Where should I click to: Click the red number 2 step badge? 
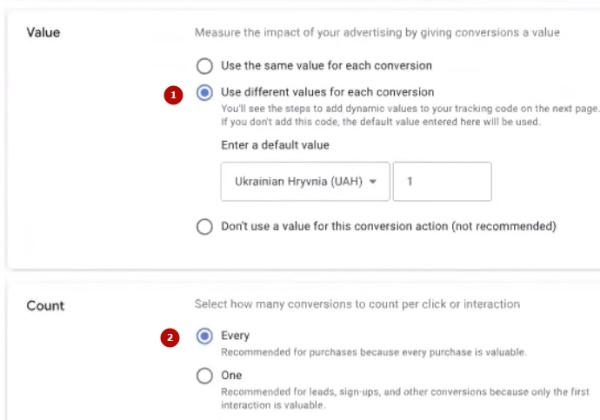point(174,337)
